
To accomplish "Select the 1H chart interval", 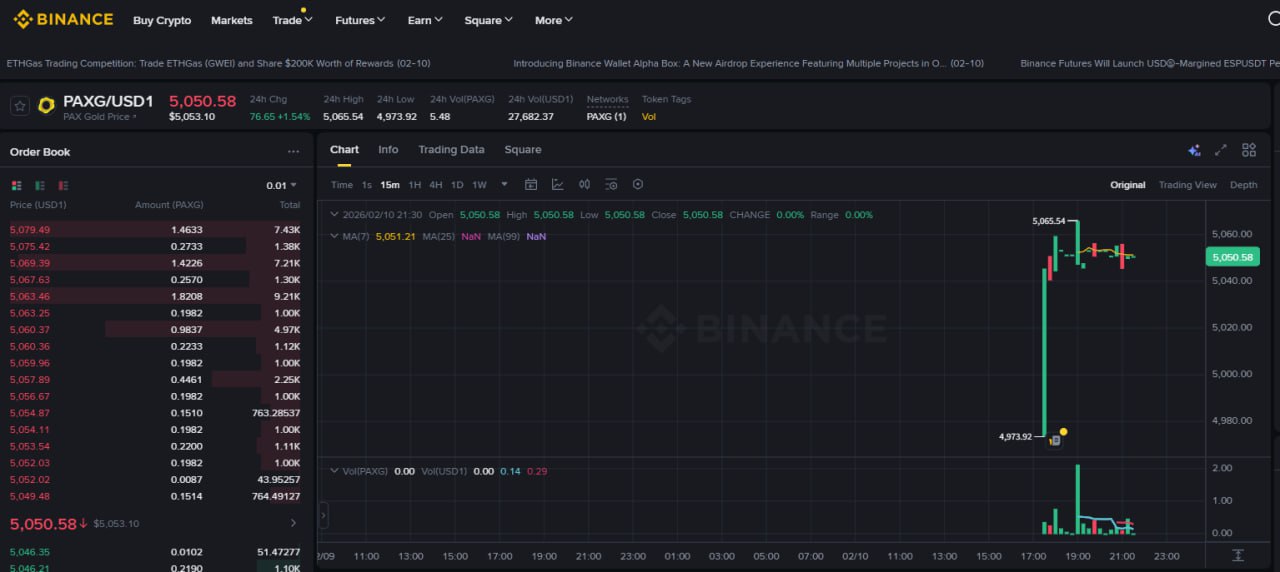I will [414, 185].
